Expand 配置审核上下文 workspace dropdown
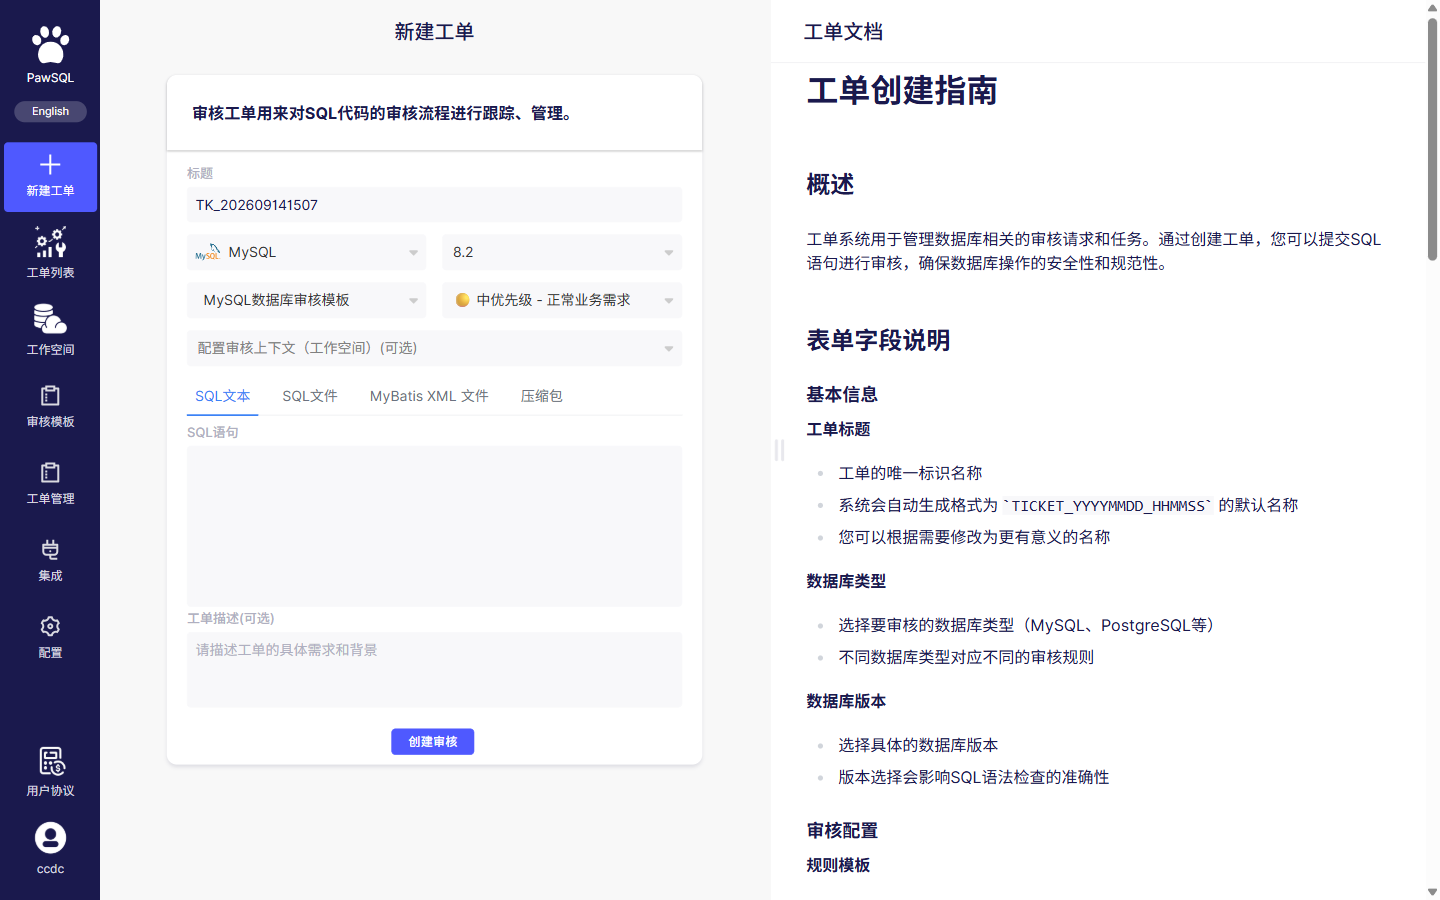Viewport: 1440px width, 900px height. [x=434, y=348]
